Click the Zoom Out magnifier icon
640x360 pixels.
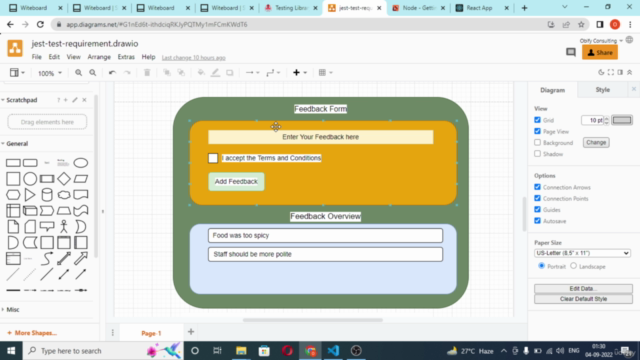click(x=93, y=73)
